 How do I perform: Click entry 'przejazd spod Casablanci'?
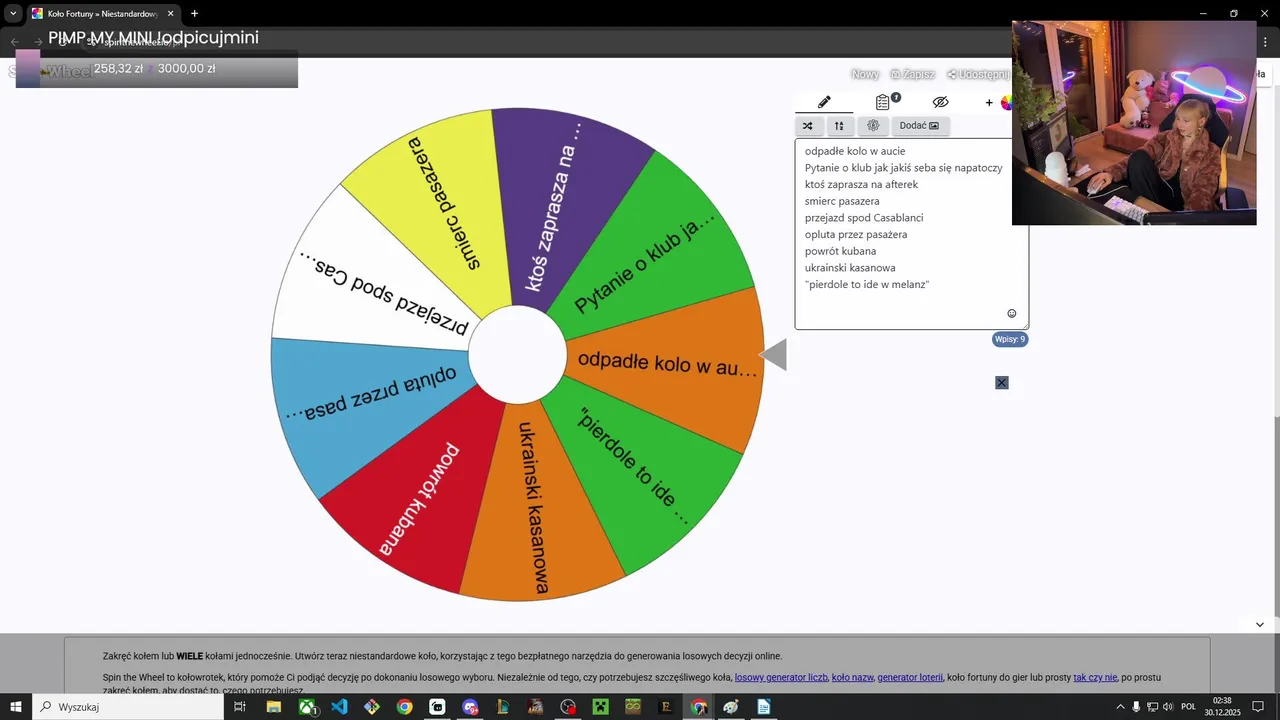pos(864,218)
